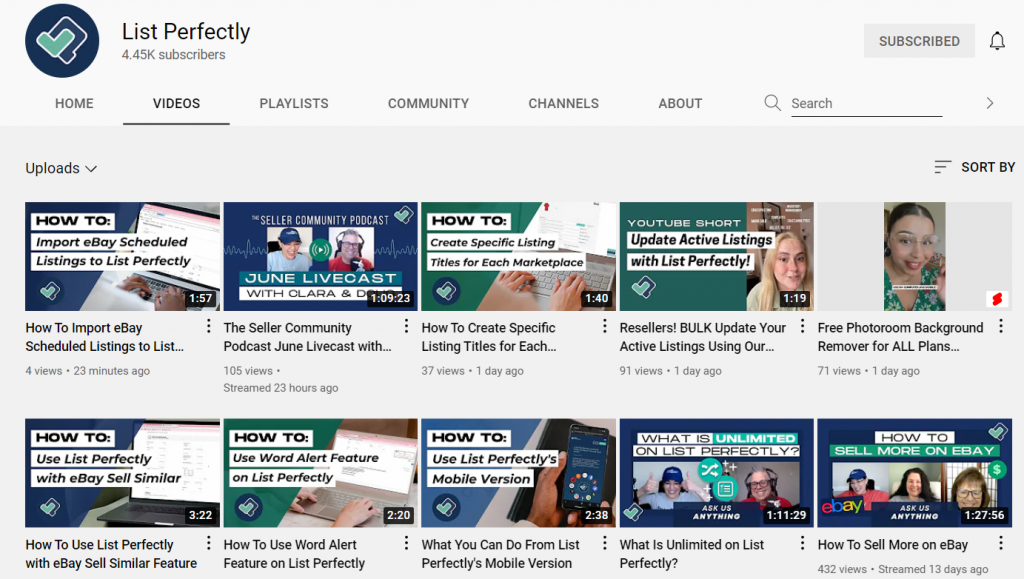Open 'What You Can Do From Mobile Version' title
The image size is (1024, 579).
[x=500, y=554]
